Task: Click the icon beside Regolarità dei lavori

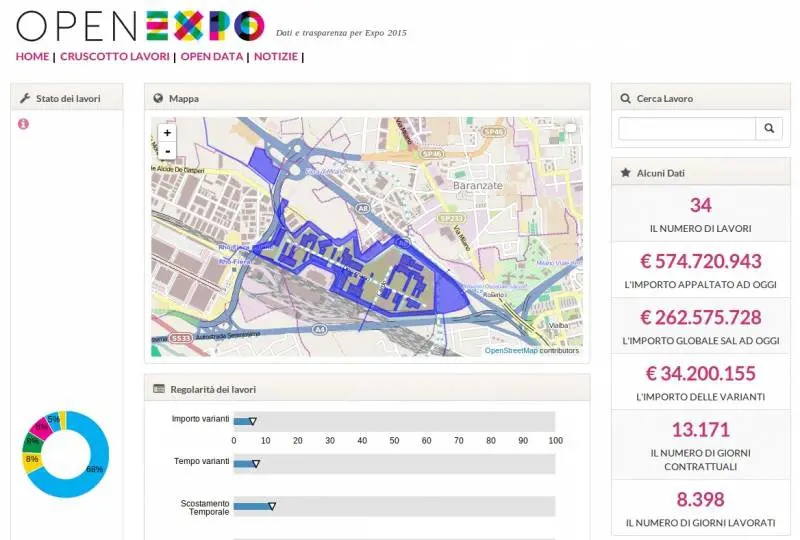Action: pos(159,389)
